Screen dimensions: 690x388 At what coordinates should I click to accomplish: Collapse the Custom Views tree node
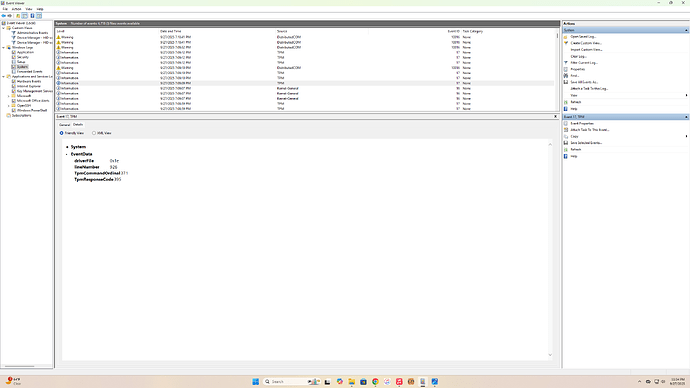[4, 28]
